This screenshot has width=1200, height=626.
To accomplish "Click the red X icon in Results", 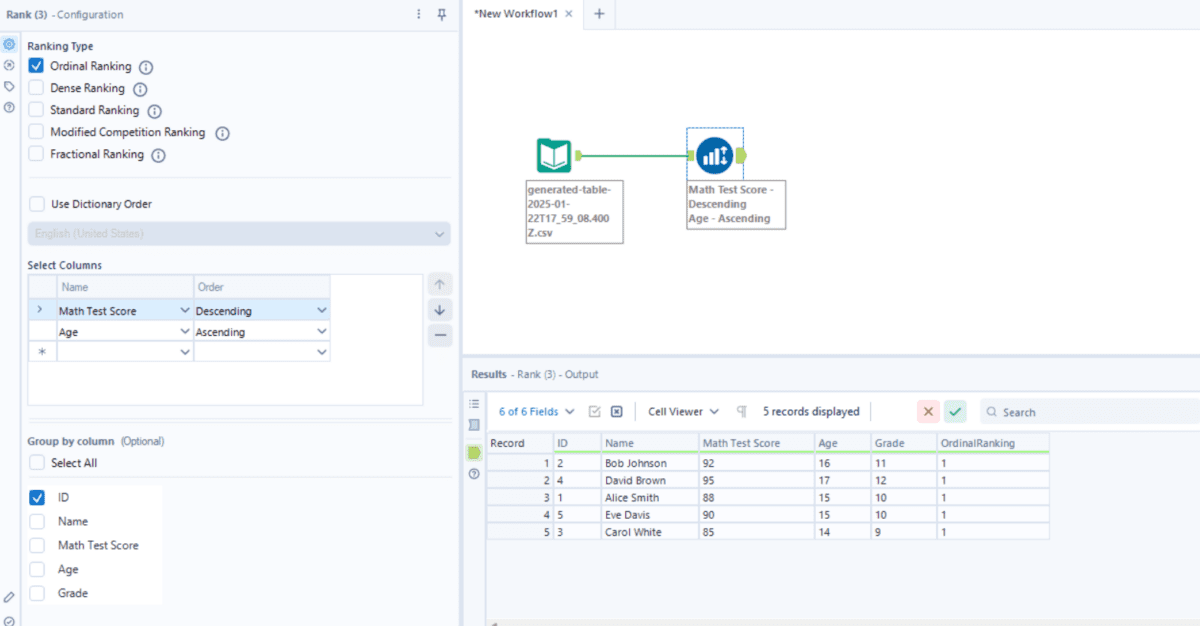I will 928,411.
